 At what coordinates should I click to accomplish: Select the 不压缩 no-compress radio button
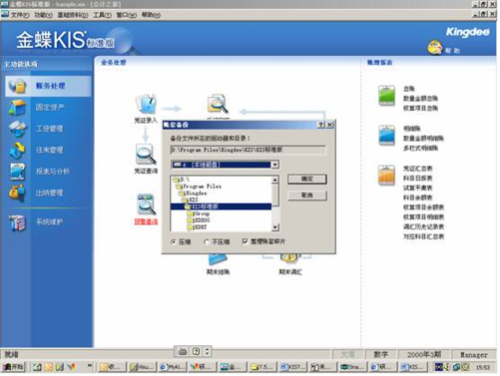click(206, 242)
